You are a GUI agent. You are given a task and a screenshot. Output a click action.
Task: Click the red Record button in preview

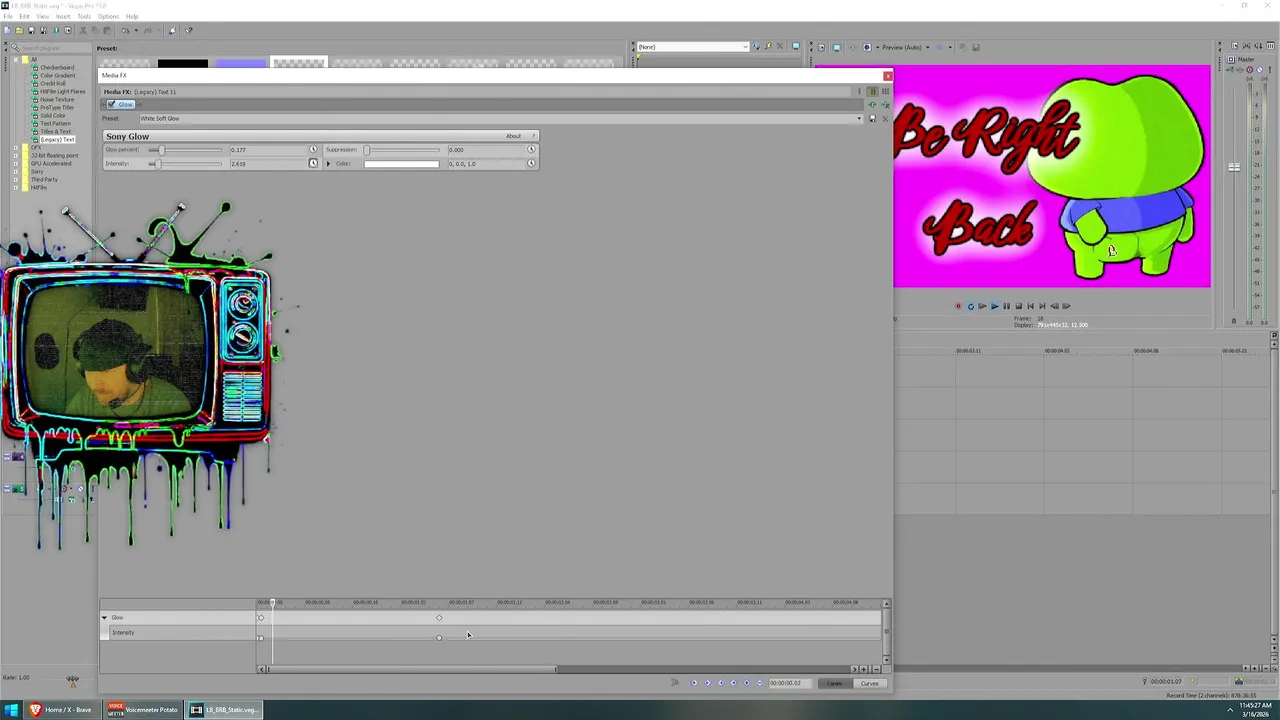pyautogui.click(x=958, y=306)
